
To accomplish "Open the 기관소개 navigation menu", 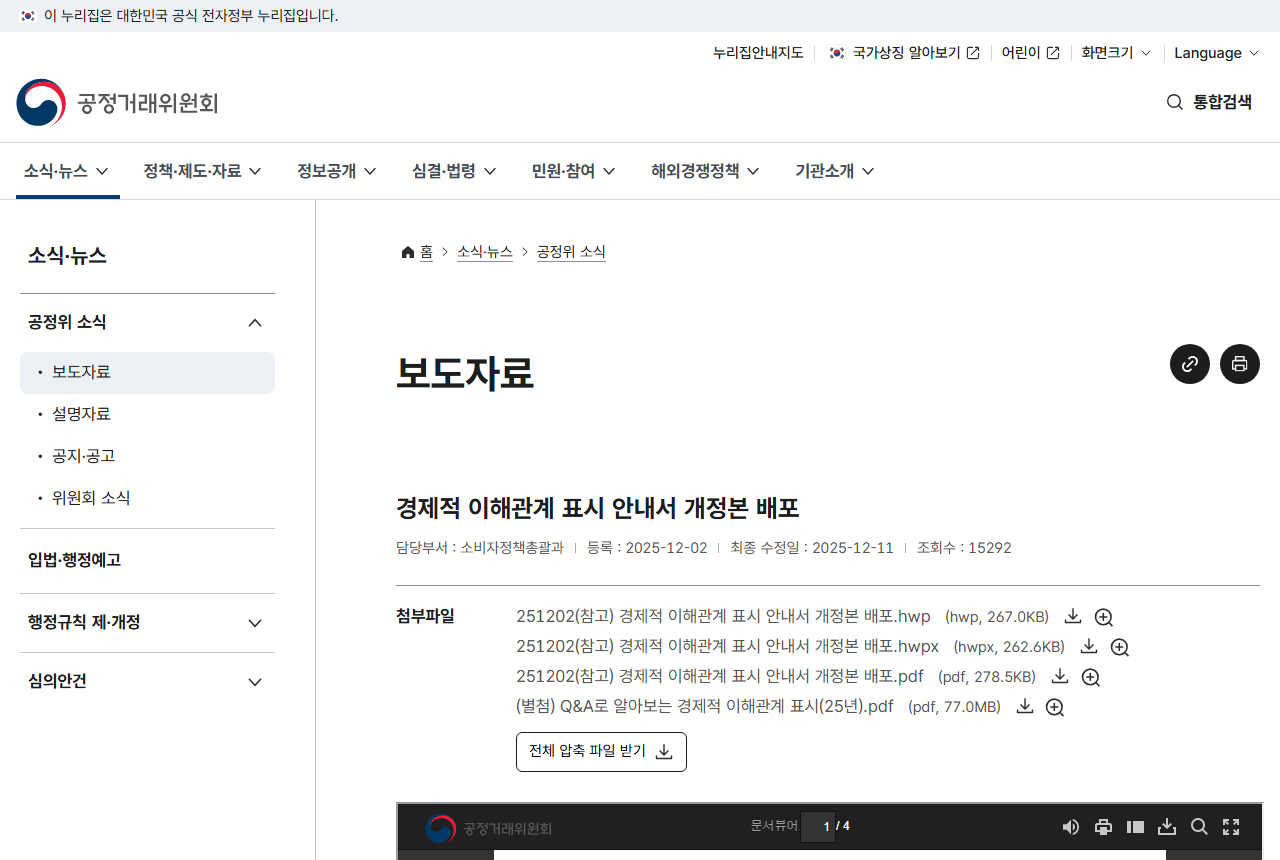I will click(x=835, y=171).
